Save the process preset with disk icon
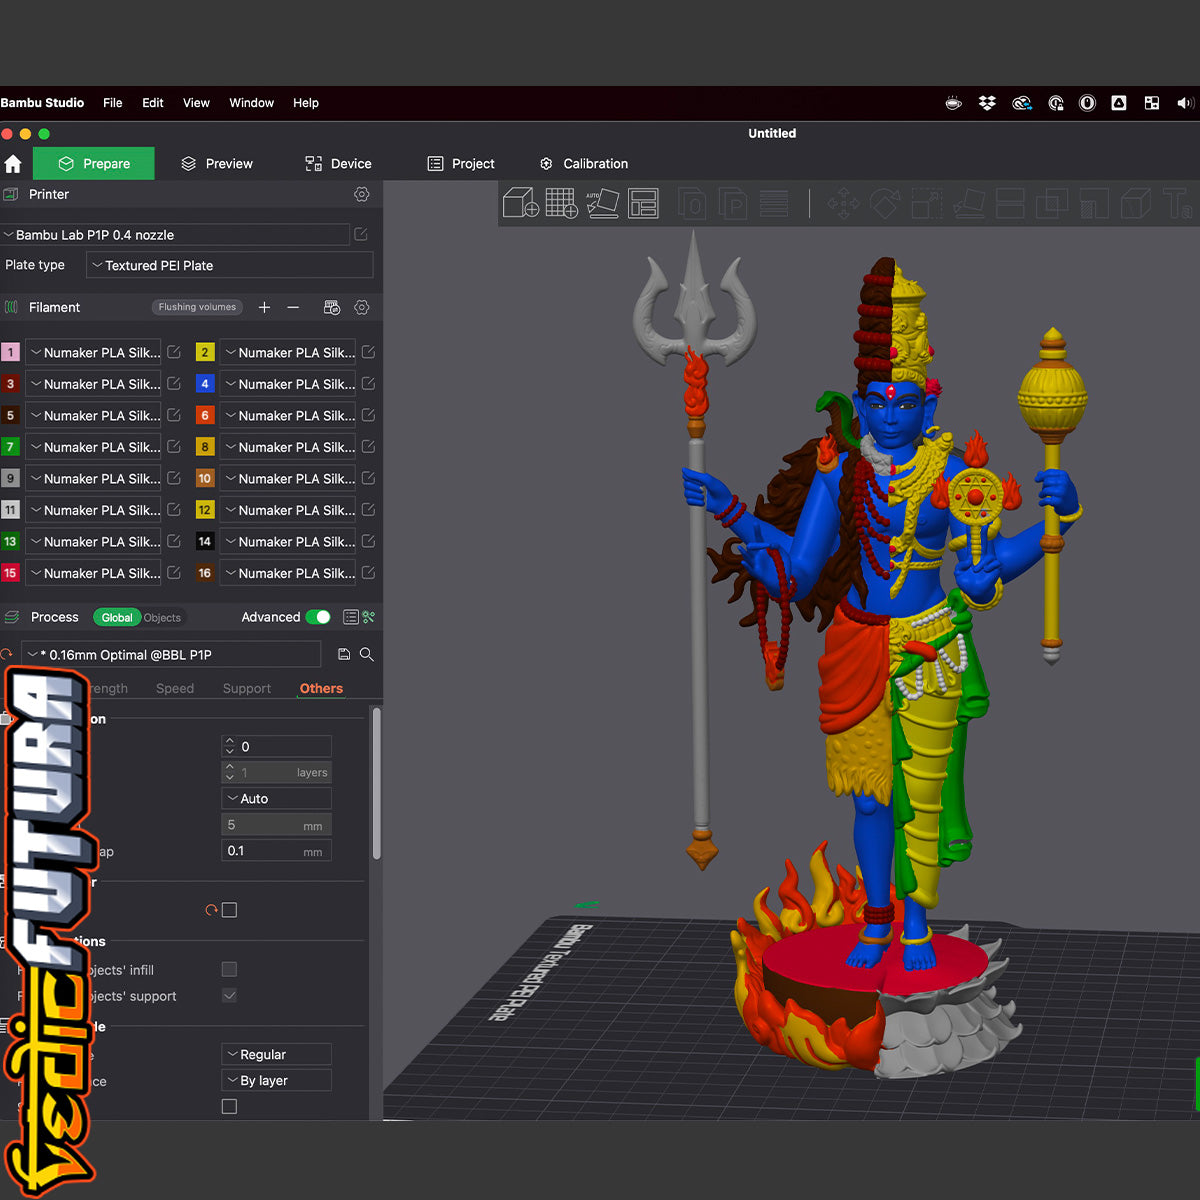Viewport: 1200px width, 1200px height. [344, 654]
